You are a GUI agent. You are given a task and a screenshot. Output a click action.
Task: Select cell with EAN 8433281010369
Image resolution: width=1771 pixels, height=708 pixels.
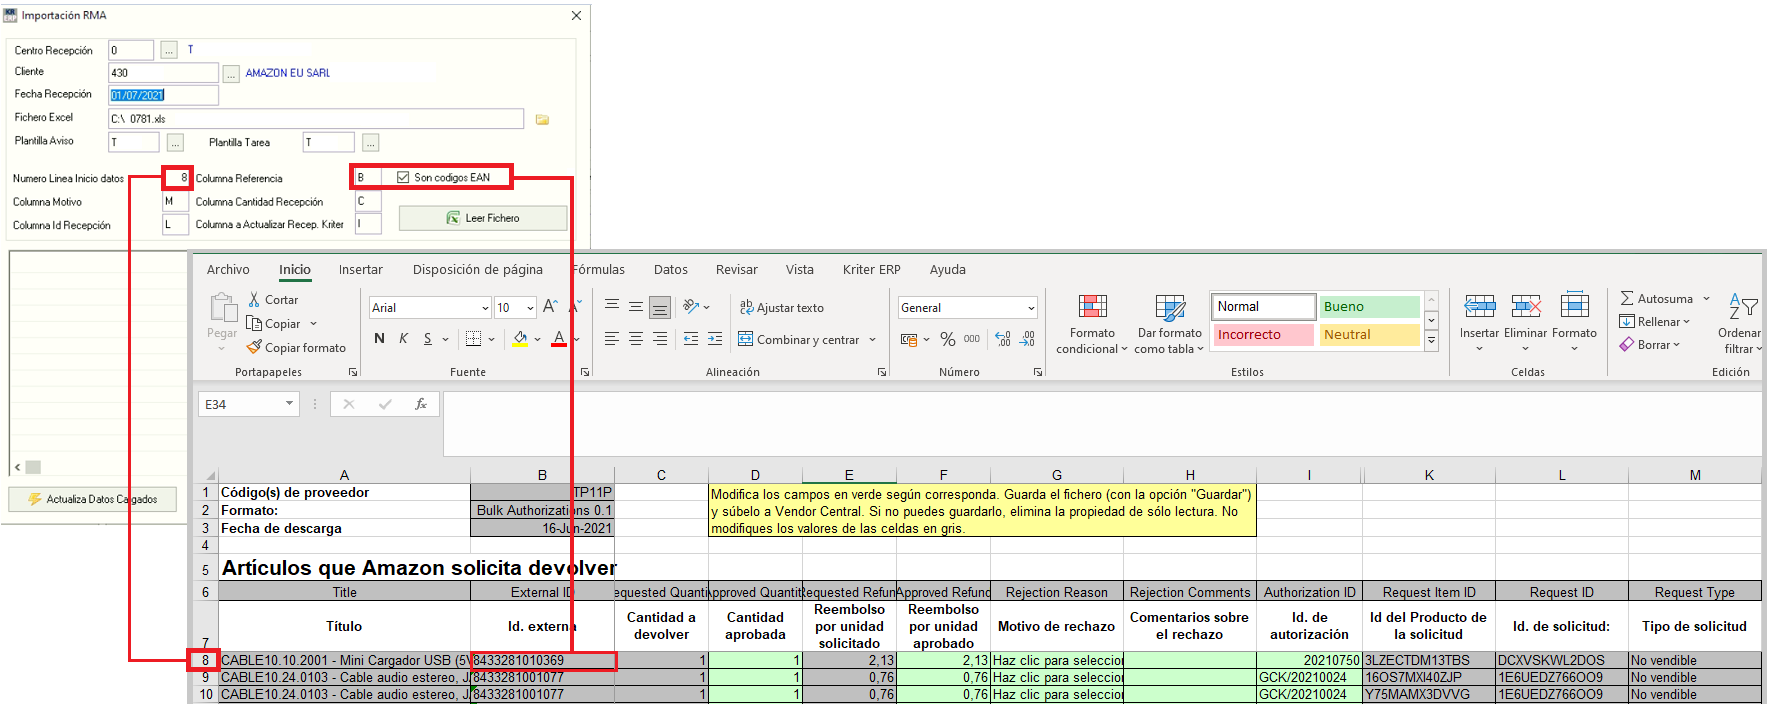pyautogui.click(x=543, y=660)
